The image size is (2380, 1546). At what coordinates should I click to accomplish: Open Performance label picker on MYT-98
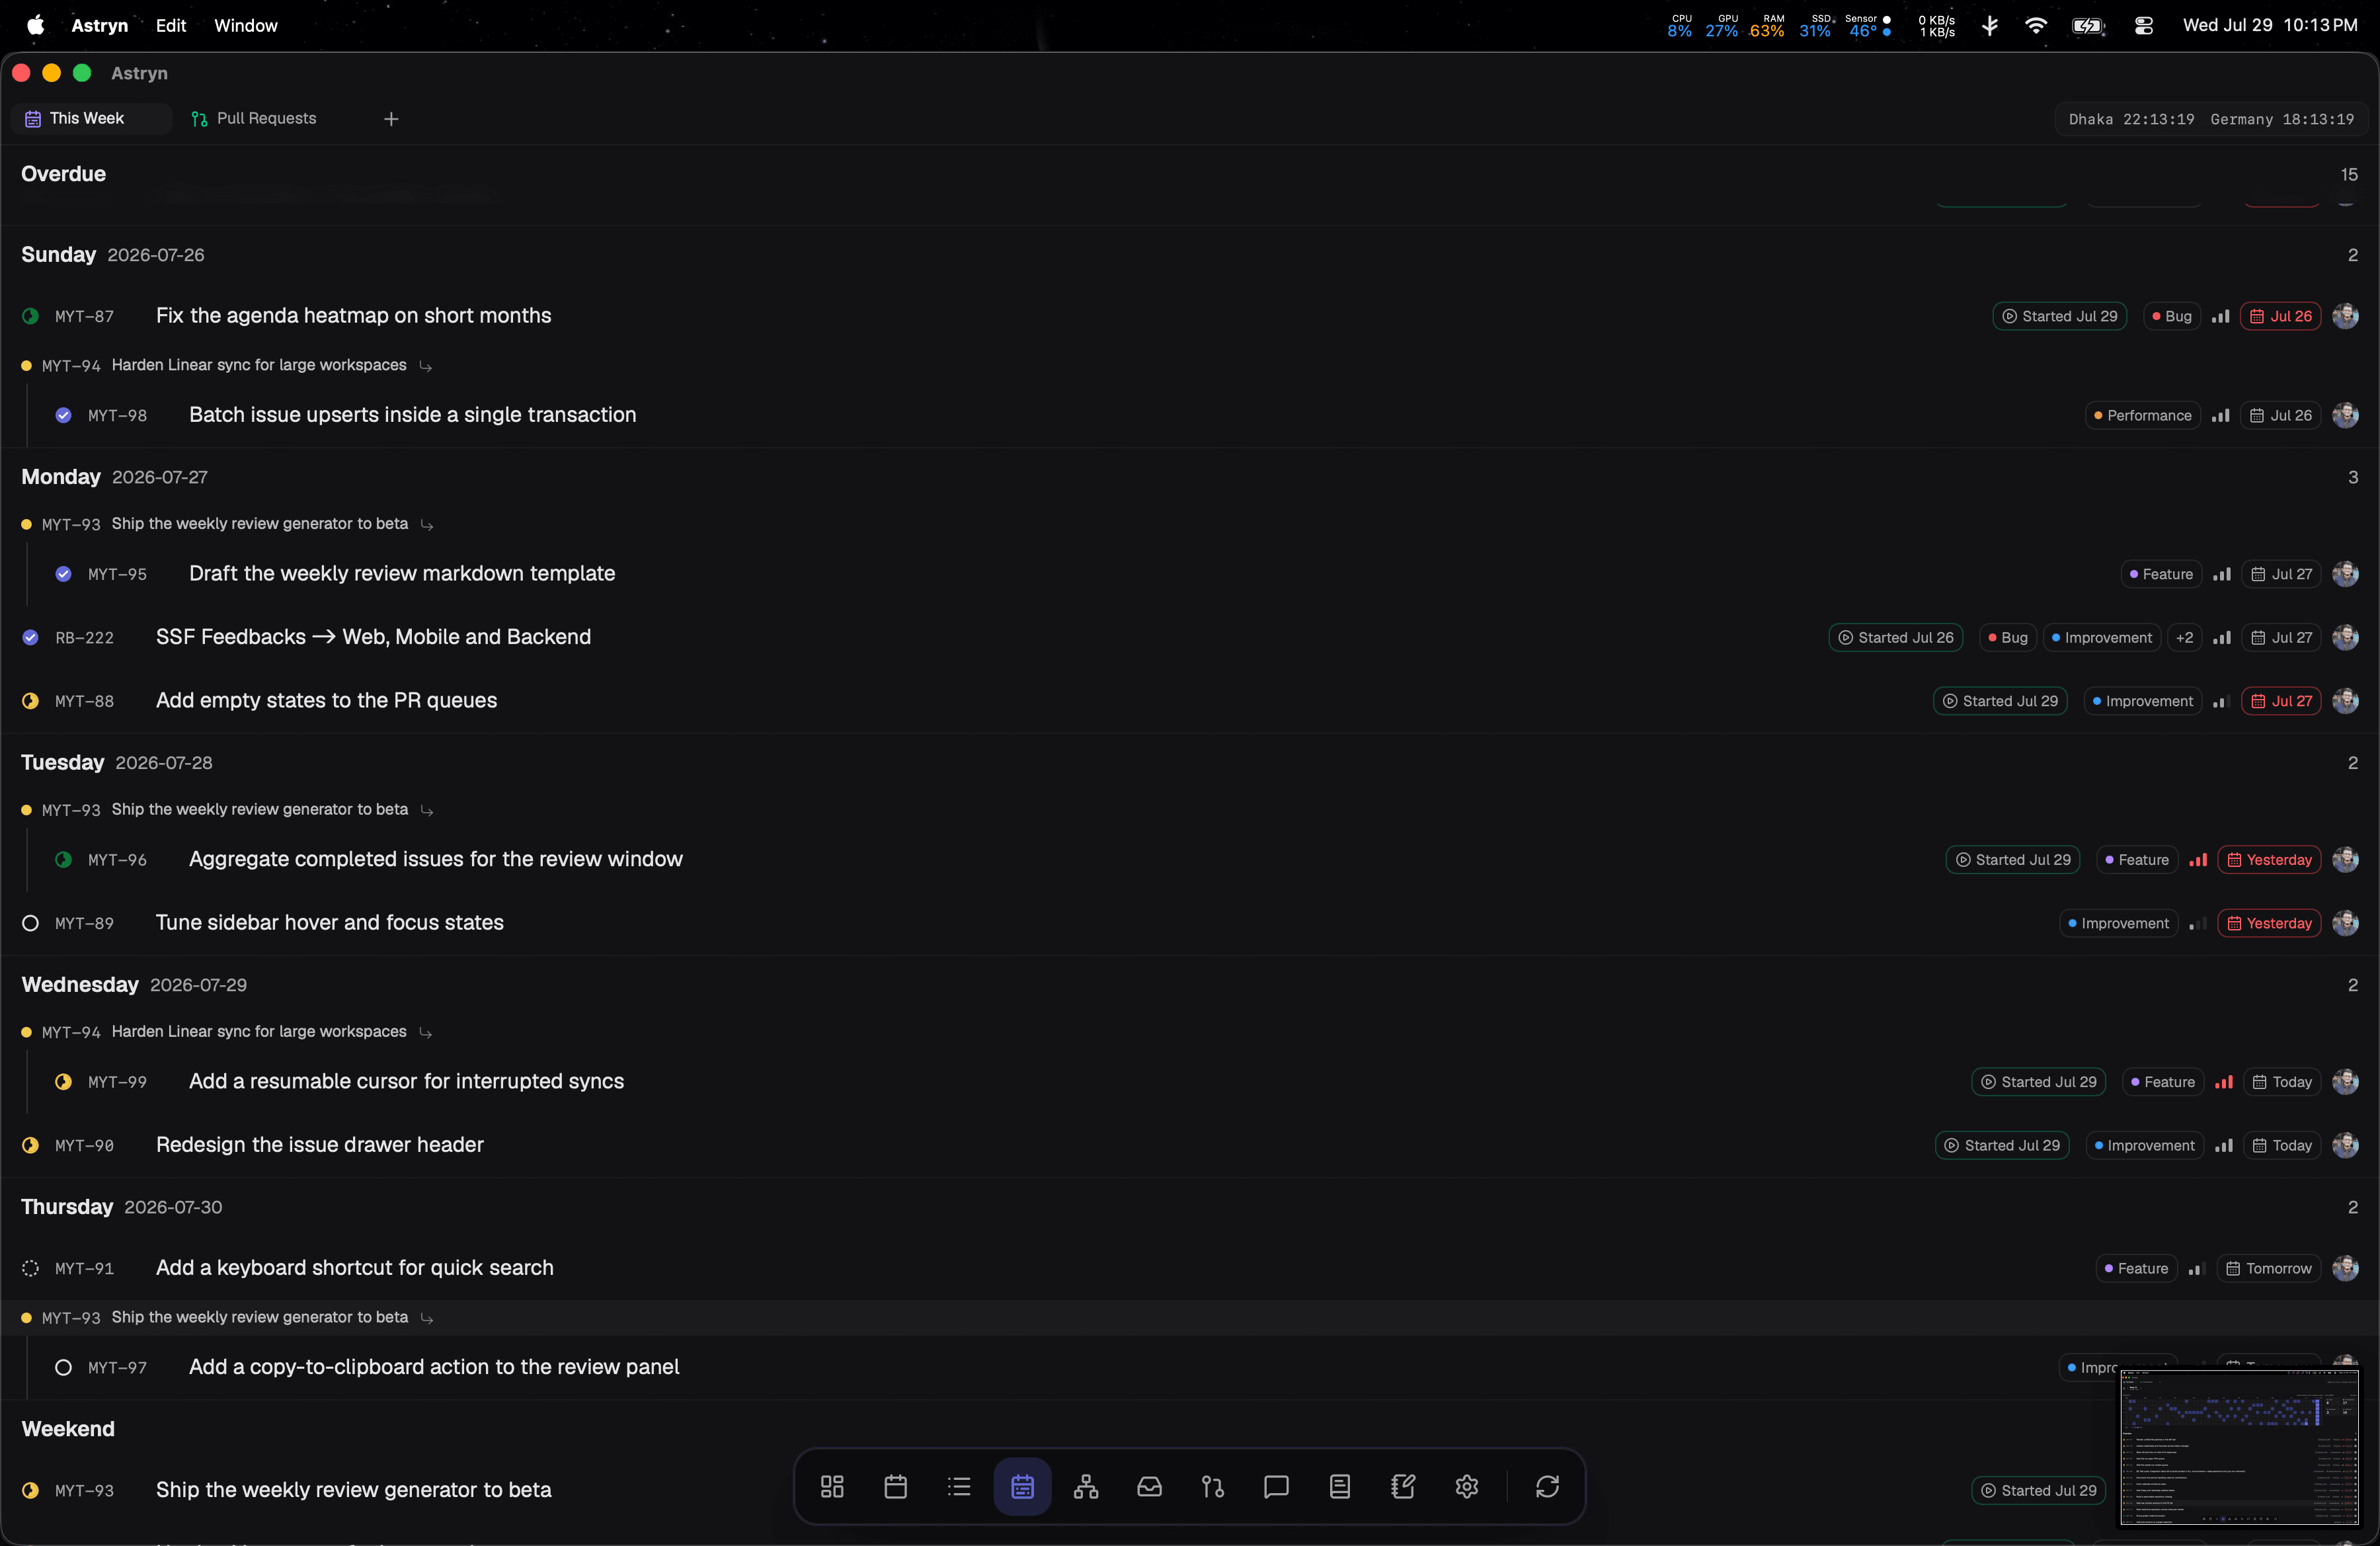(2142, 415)
